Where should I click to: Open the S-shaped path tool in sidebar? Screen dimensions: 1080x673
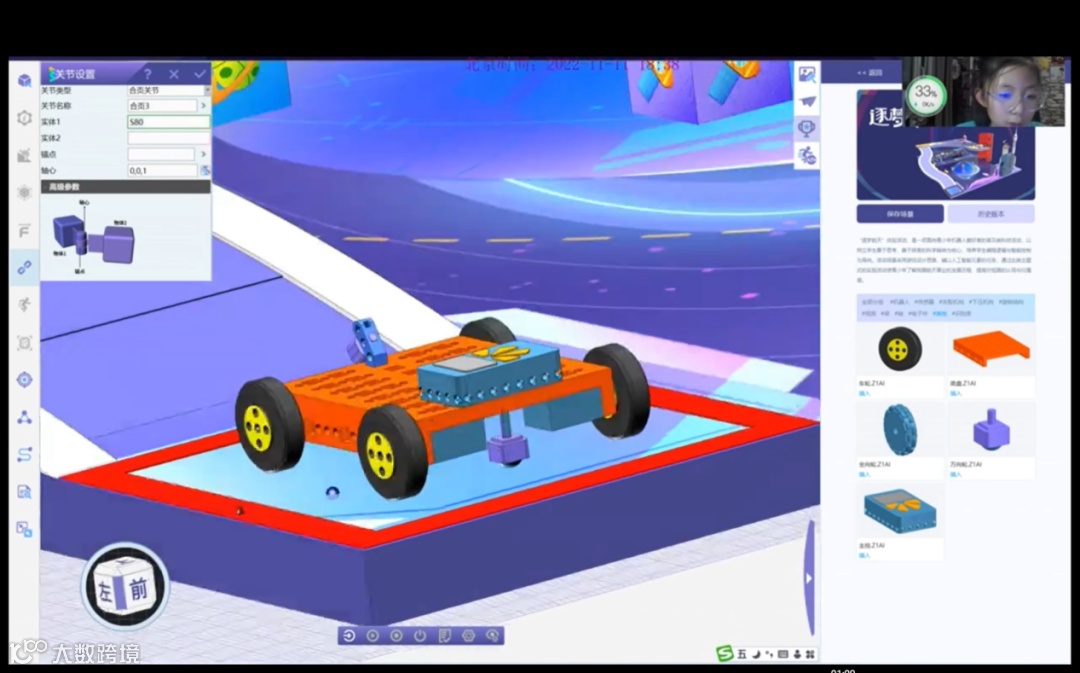click(x=24, y=454)
